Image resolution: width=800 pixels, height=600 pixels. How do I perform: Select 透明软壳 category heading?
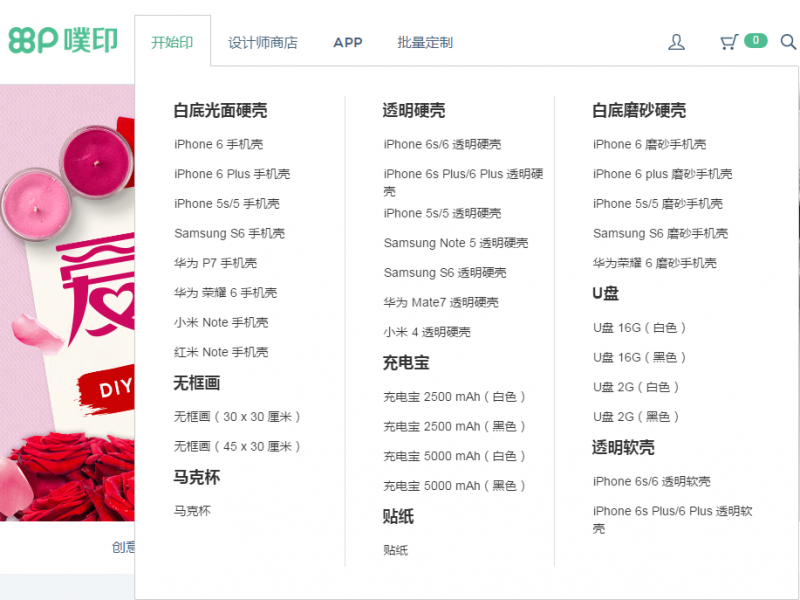pyautogui.click(x=623, y=447)
